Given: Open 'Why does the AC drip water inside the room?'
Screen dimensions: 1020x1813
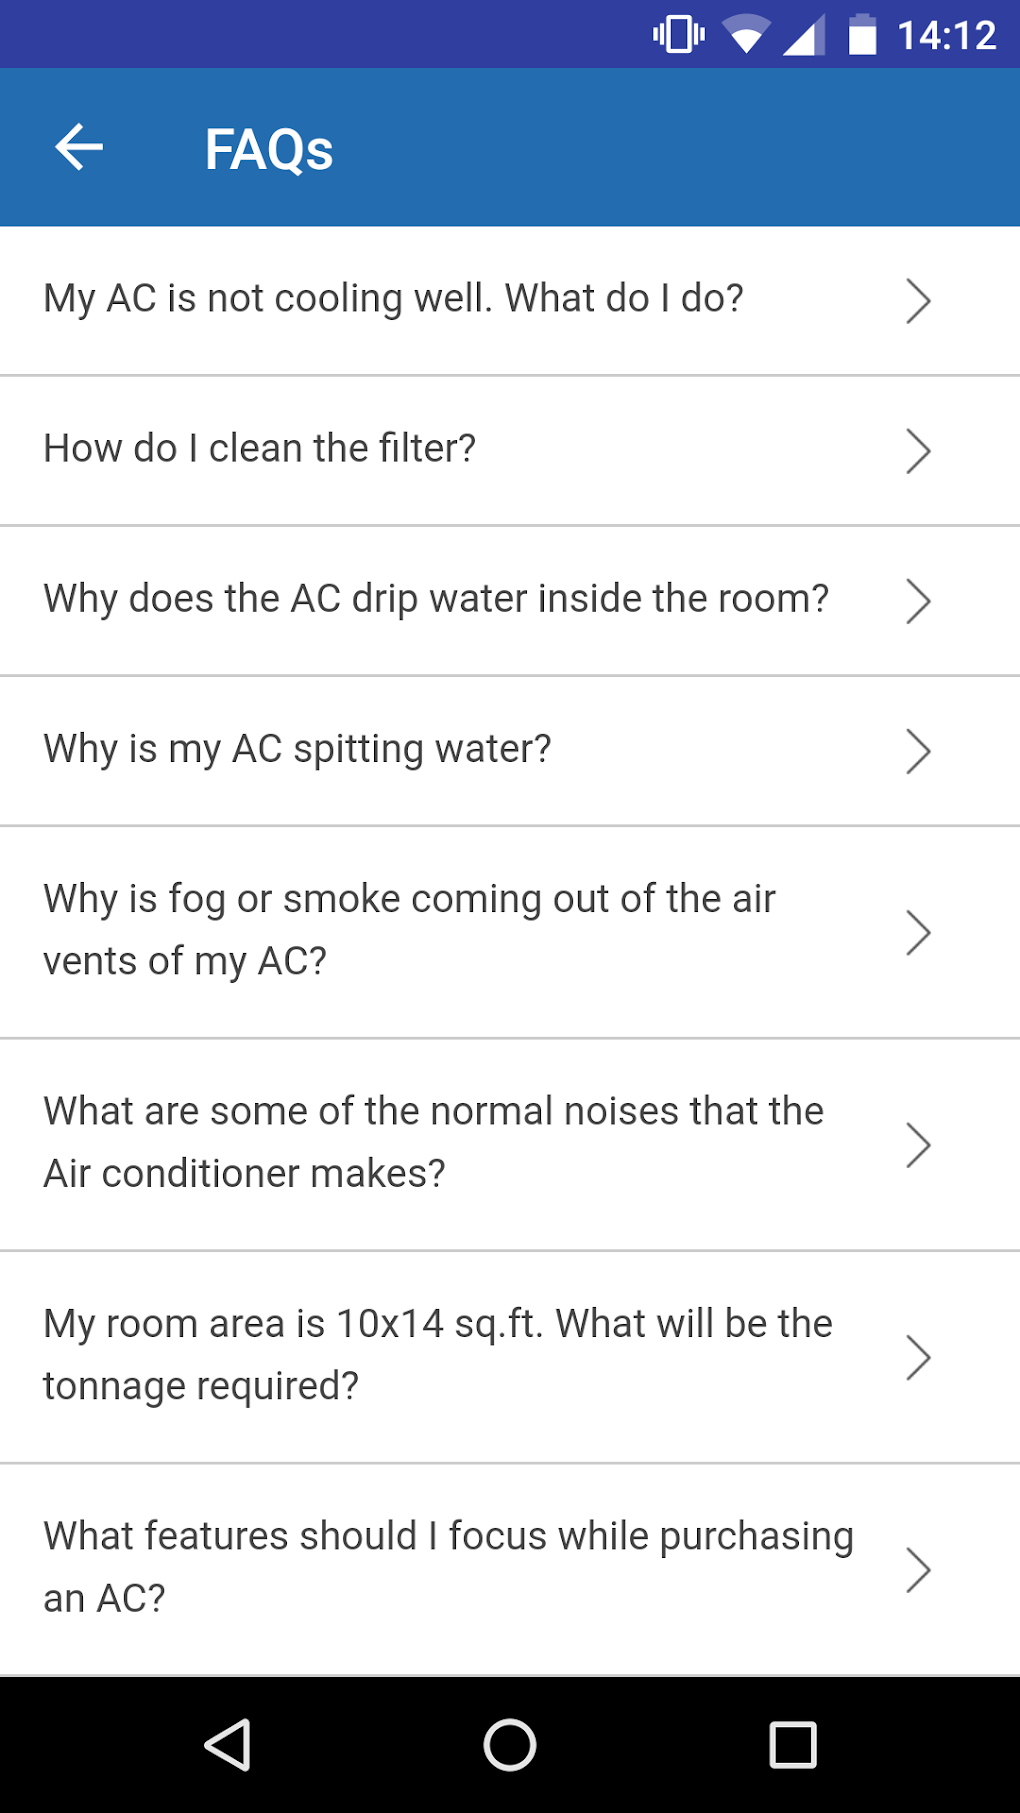Looking at the screenshot, I should coord(510,601).
